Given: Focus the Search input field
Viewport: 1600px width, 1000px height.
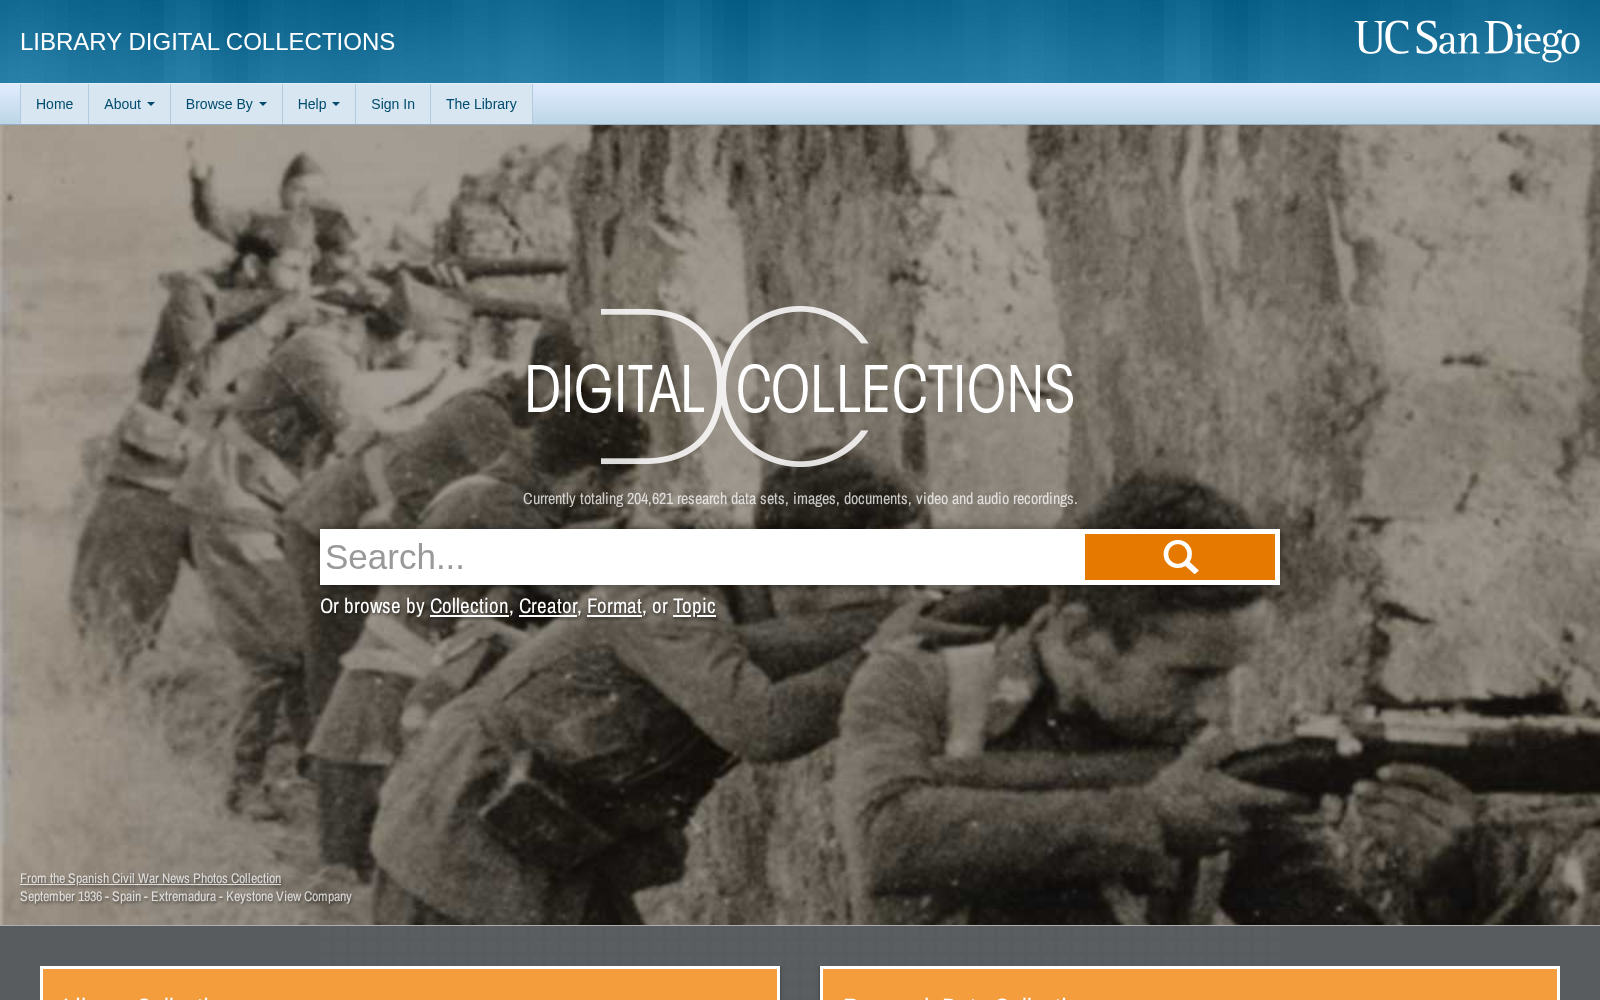Looking at the screenshot, I should pyautogui.click(x=702, y=557).
